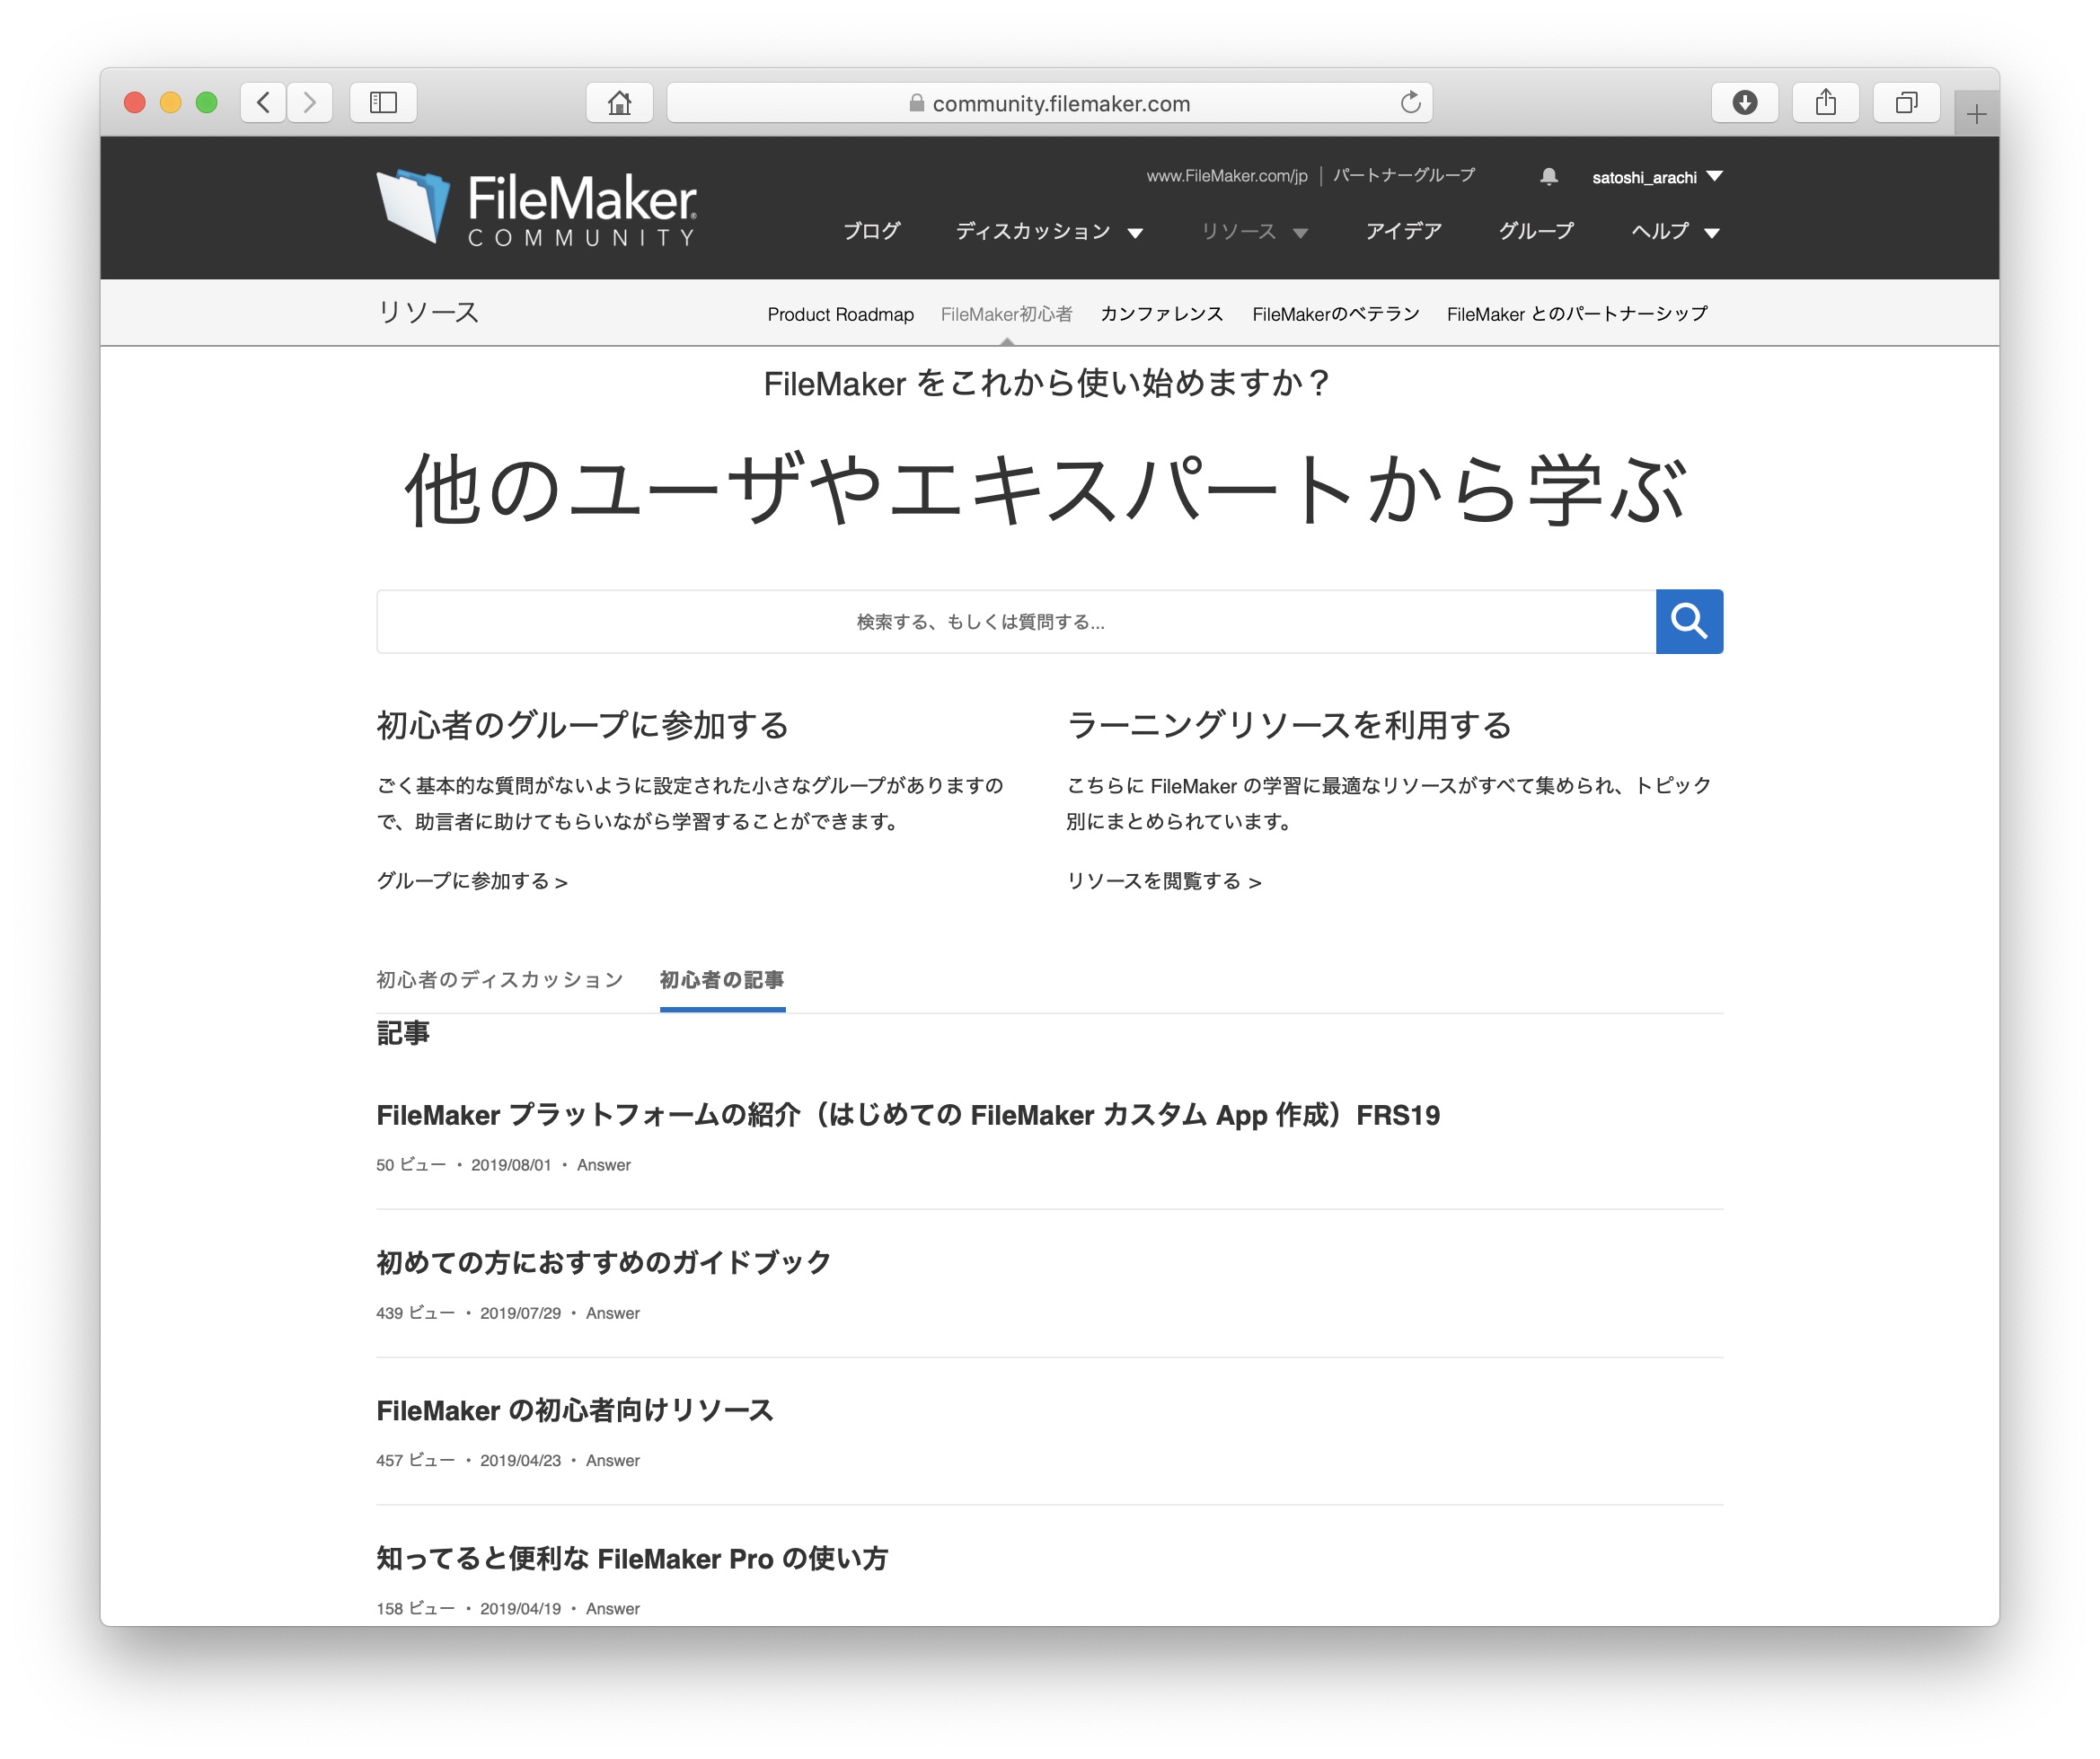Reload the page via refresh icon
2100x1759 pixels.
point(1410,102)
